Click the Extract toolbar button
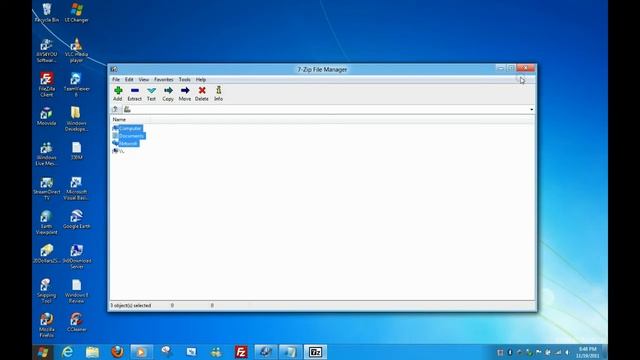The height and width of the screenshot is (360, 640). tap(134, 93)
